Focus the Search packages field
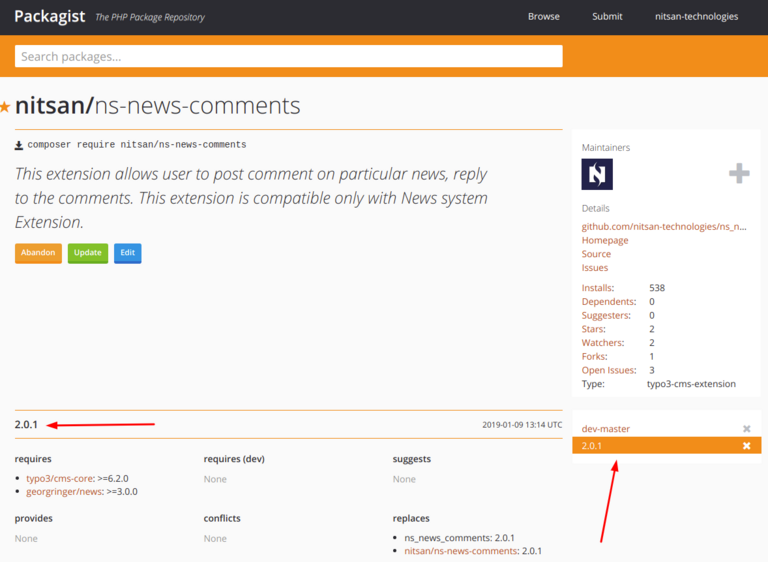Image resolution: width=768 pixels, height=562 pixels. [x=288, y=57]
